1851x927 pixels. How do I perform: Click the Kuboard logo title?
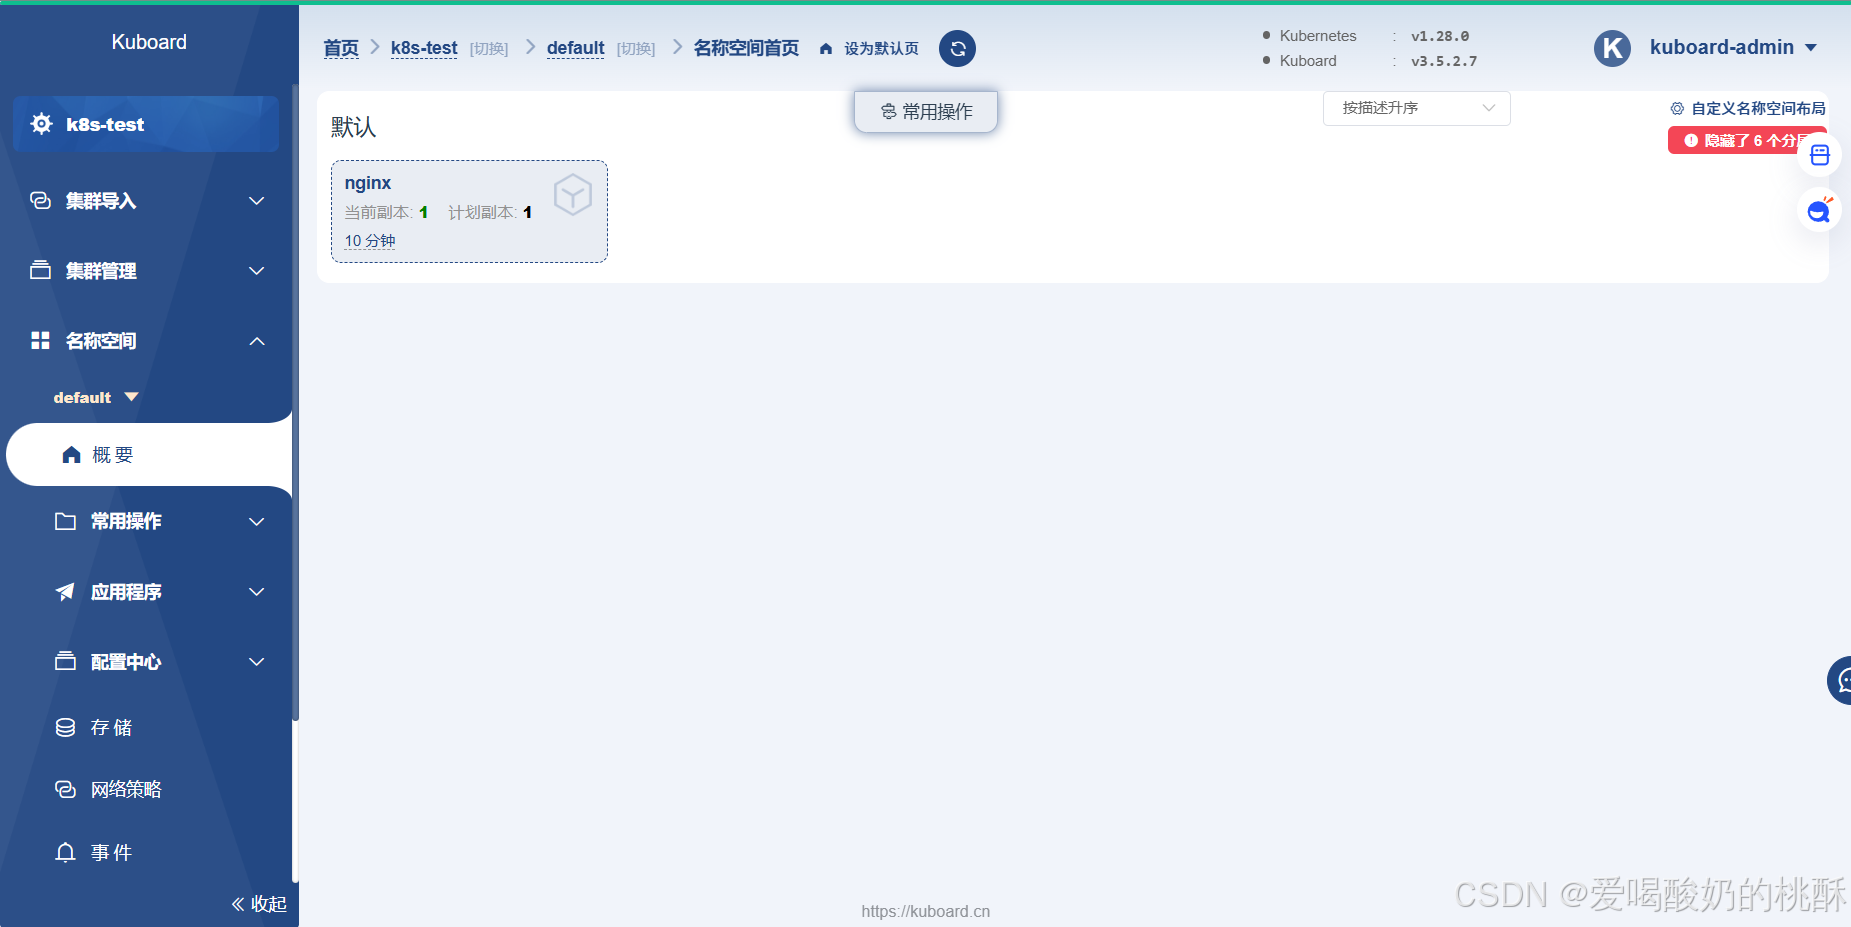149,42
